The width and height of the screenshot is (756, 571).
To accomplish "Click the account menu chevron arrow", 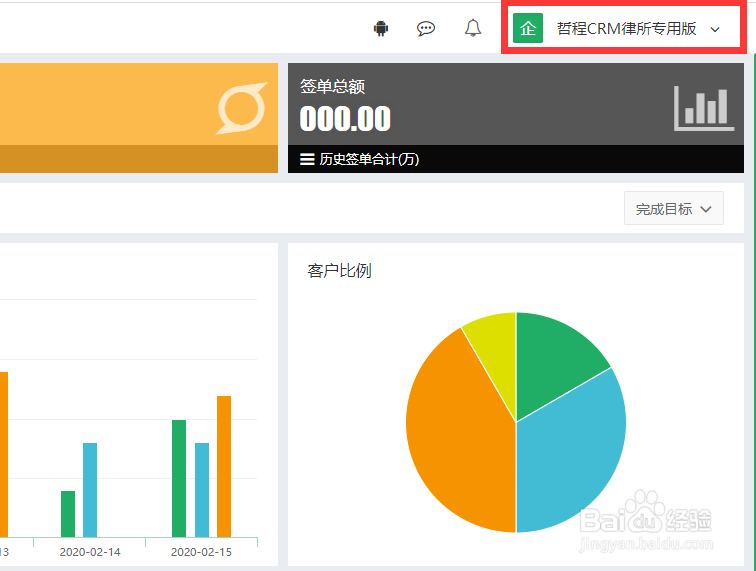I will click(x=715, y=29).
